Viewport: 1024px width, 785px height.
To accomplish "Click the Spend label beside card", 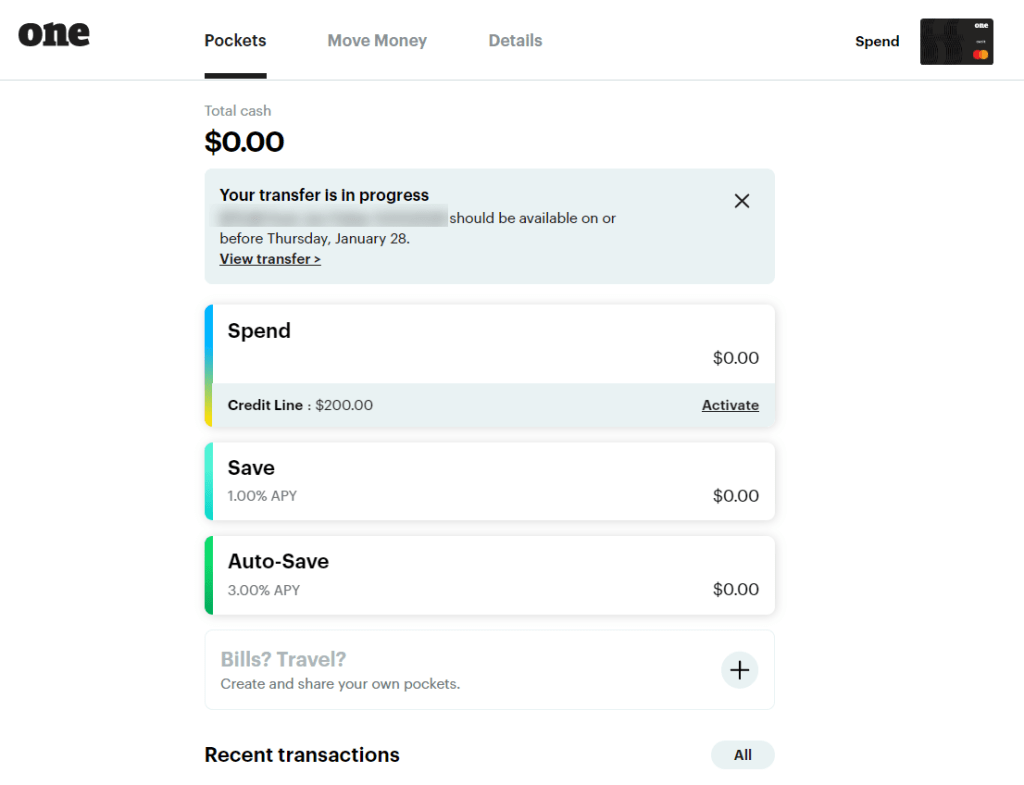I will point(877,42).
